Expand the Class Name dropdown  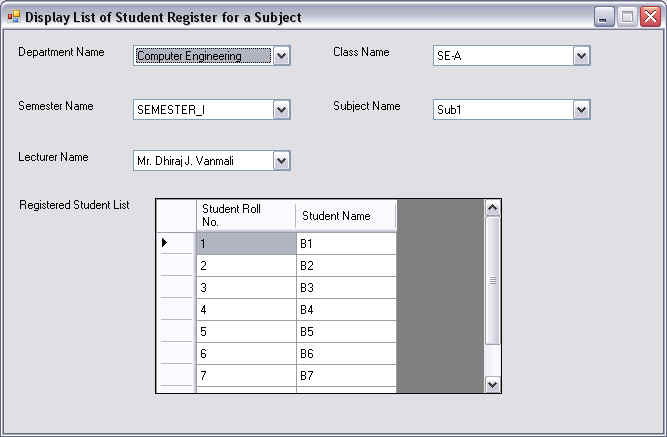582,56
